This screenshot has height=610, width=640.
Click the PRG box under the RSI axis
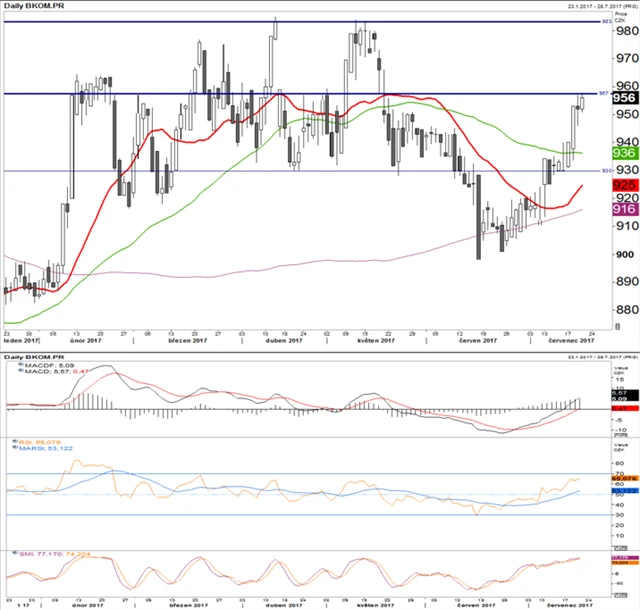tap(620, 548)
